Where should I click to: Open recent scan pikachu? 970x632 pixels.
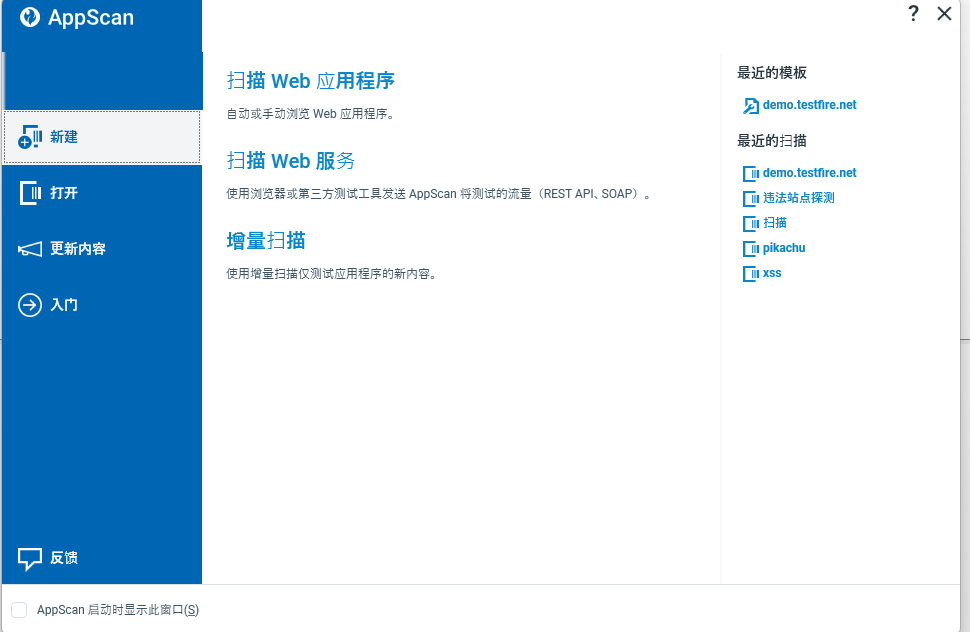[784, 248]
